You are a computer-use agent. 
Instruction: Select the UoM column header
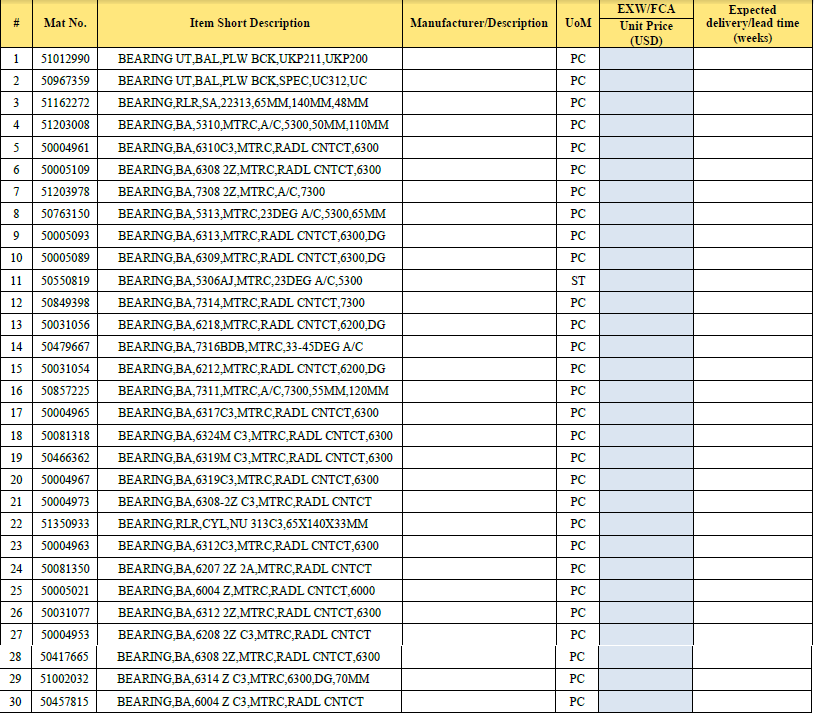(x=577, y=23)
